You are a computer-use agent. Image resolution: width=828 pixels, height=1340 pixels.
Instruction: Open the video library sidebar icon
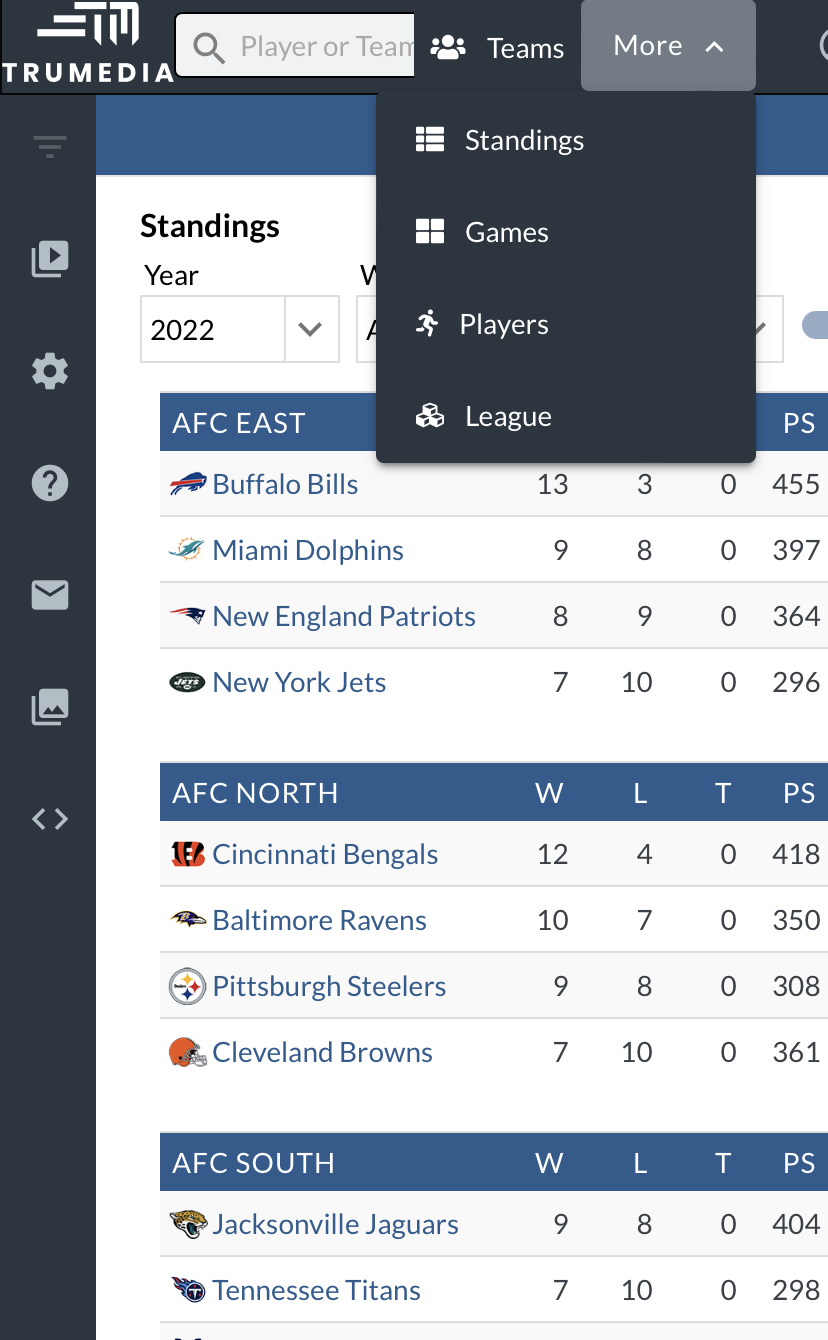pos(50,259)
